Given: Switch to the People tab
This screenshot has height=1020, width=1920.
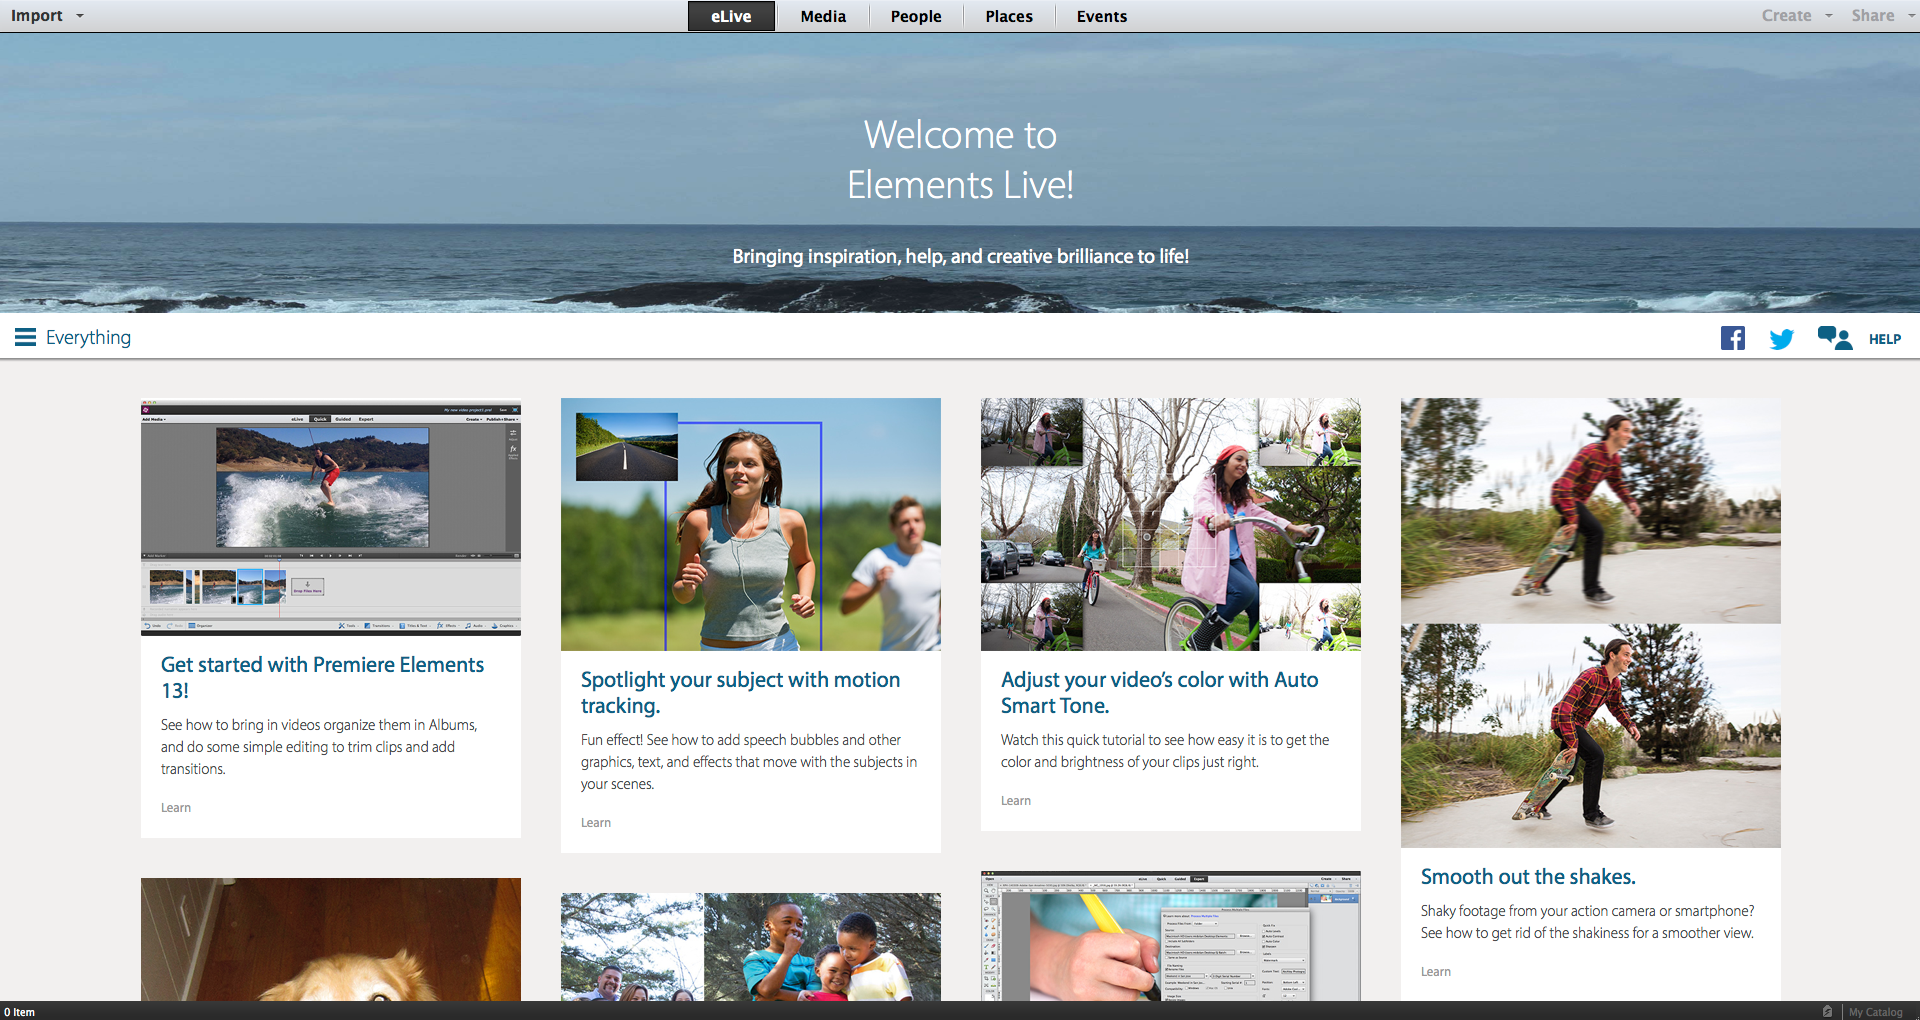Looking at the screenshot, I should pyautogui.click(x=916, y=16).
